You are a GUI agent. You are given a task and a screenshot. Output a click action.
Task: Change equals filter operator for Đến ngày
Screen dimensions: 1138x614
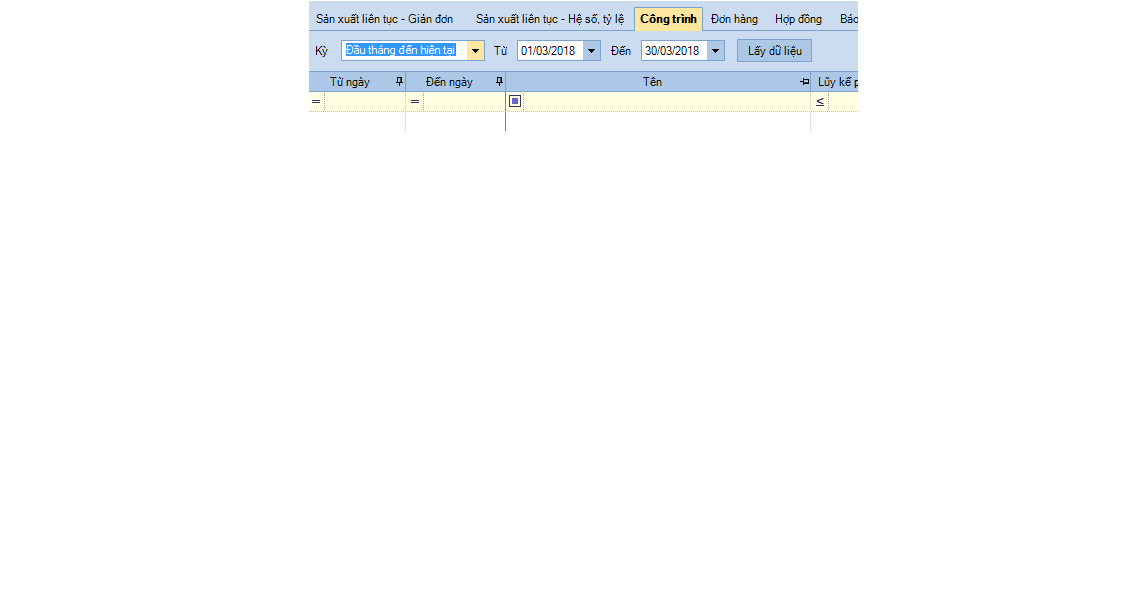(x=415, y=102)
